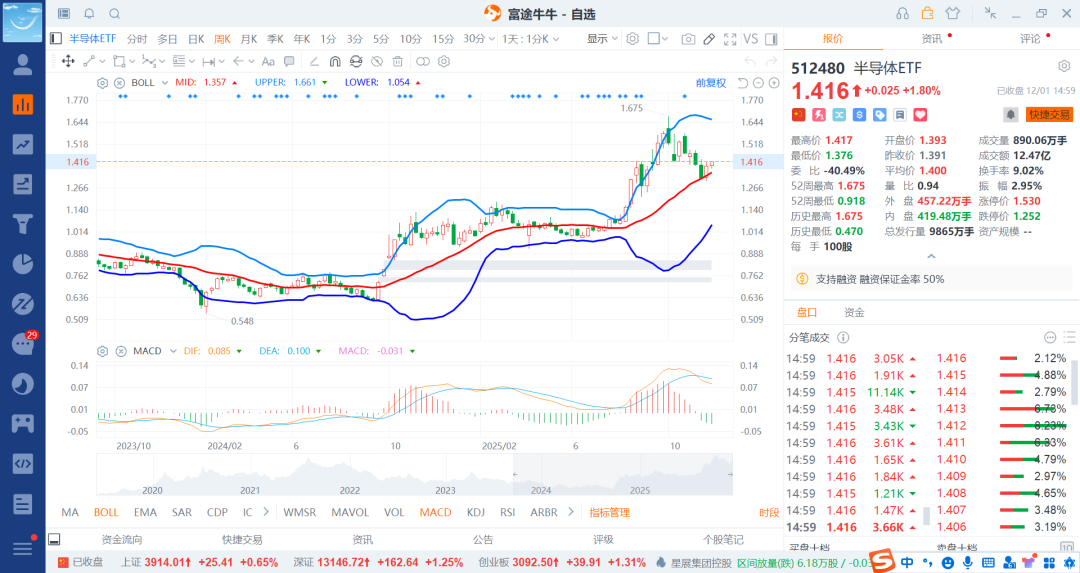Open the search magnifier in the title bar

click(x=114, y=13)
